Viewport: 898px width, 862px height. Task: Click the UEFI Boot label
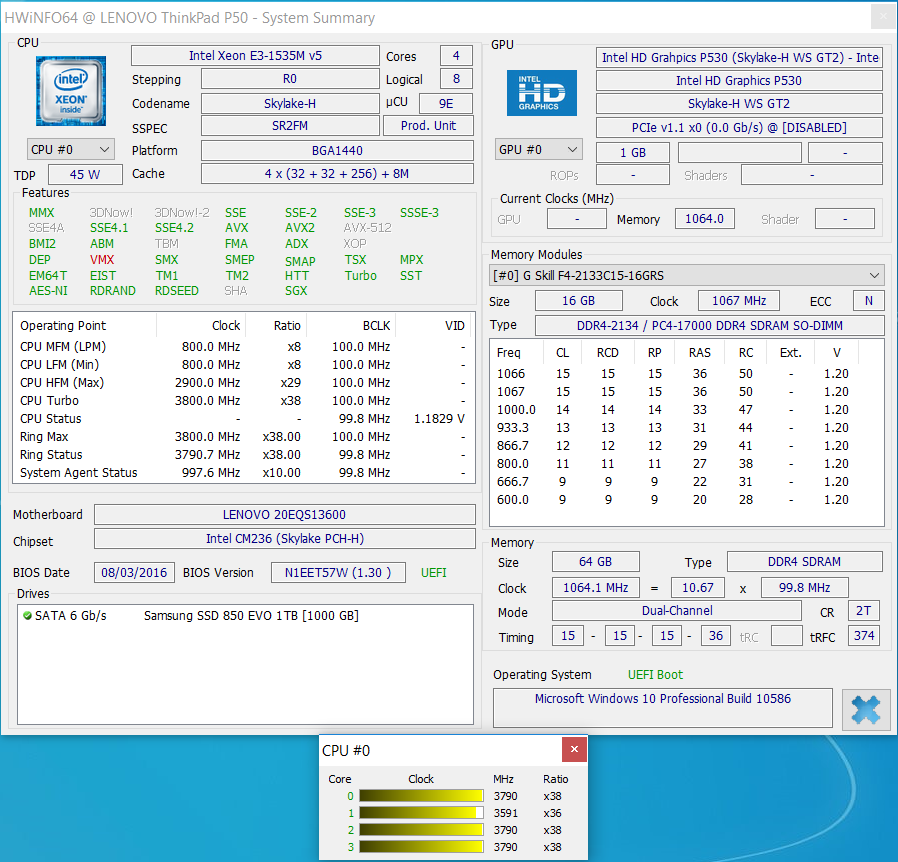pyautogui.click(x=655, y=675)
